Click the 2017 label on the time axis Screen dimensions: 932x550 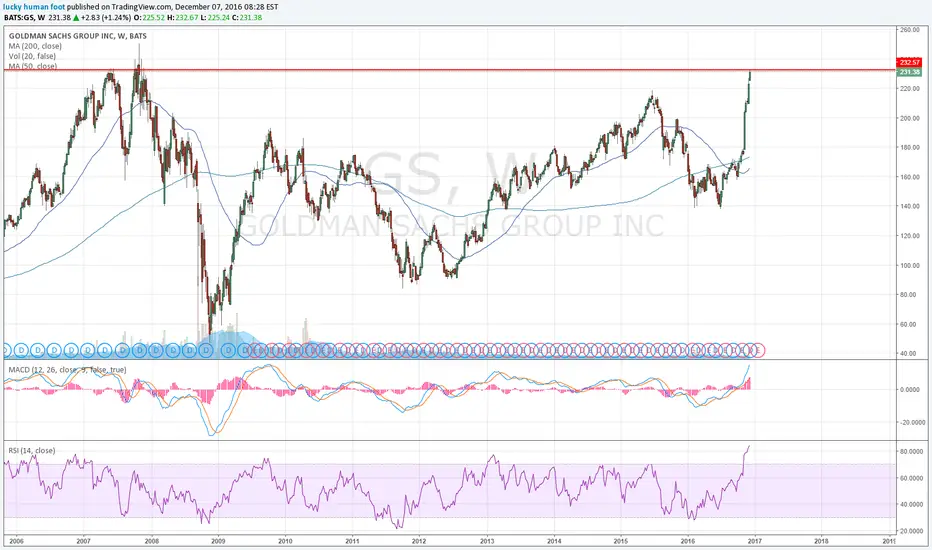755,541
